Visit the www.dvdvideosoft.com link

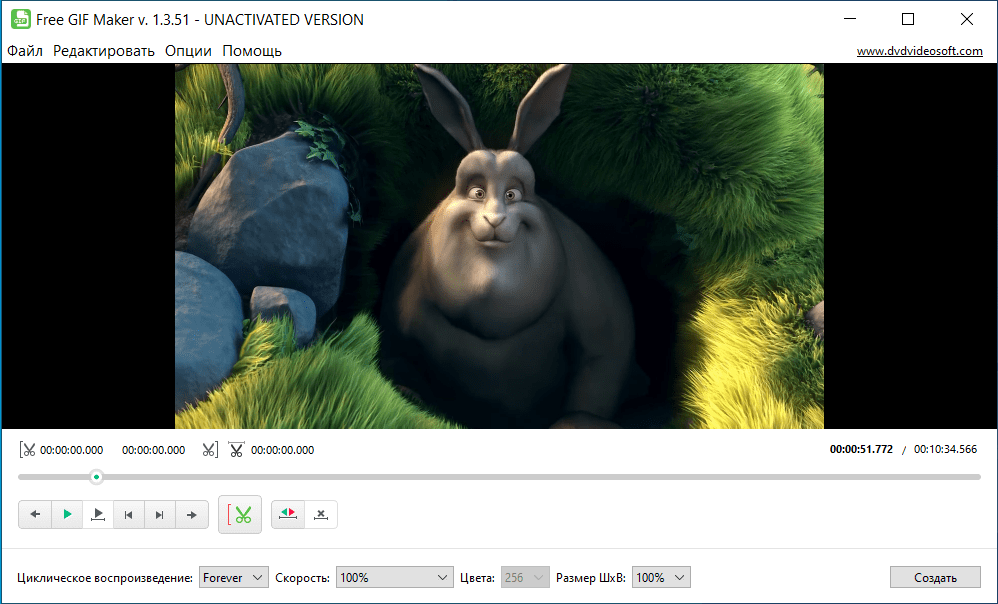tap(920, 51)
